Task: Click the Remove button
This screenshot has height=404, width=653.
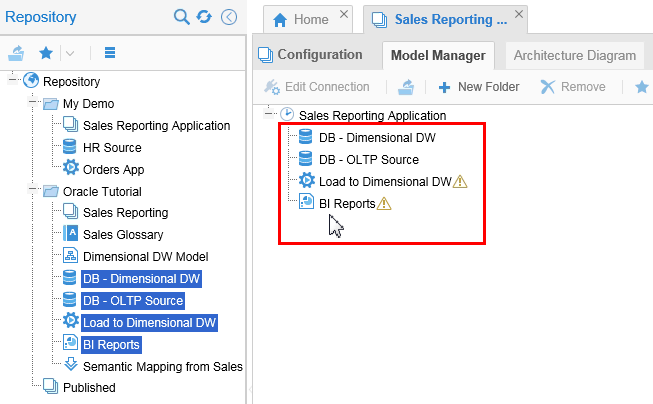Action: point(573,87)
